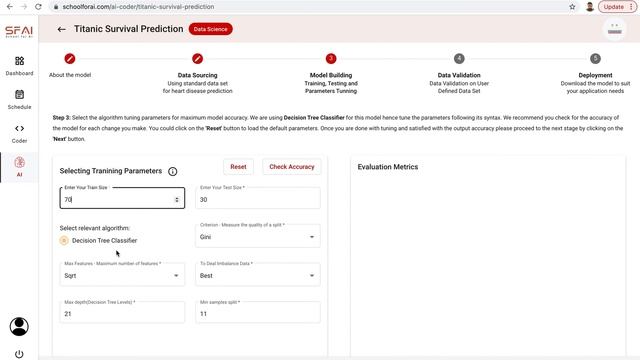The height and width of the screenshot is (360, 640).
Task: Click the Min samples split input field
Action: pyautogui.click(x=258, y=313)
